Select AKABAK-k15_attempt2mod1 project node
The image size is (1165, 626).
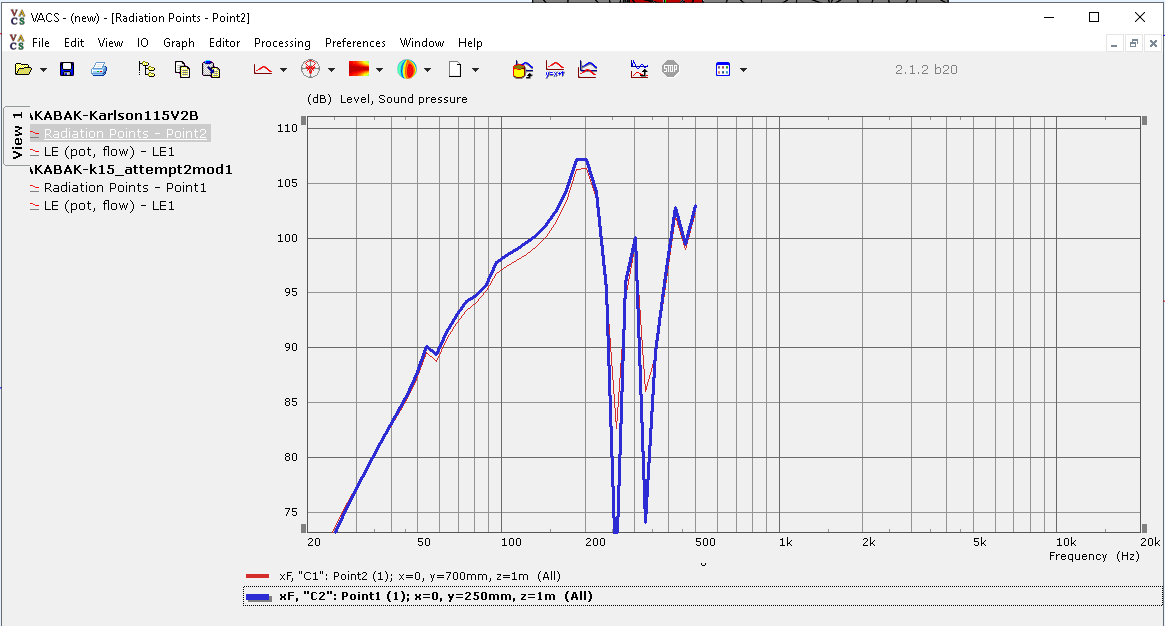130,170
